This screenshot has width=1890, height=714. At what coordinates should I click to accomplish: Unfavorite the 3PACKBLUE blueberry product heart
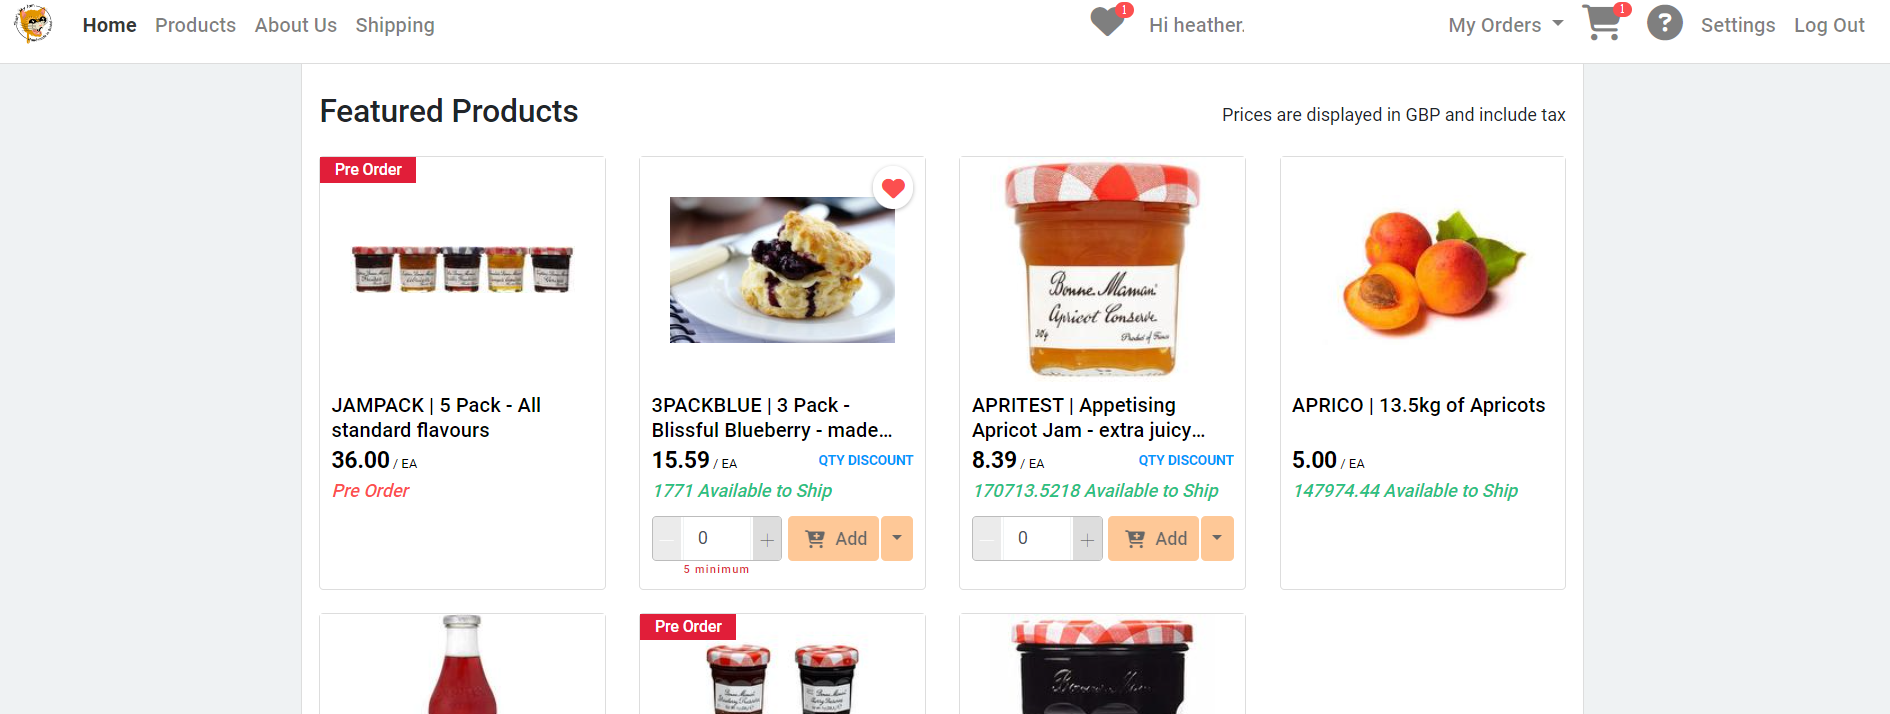[893, 188]
